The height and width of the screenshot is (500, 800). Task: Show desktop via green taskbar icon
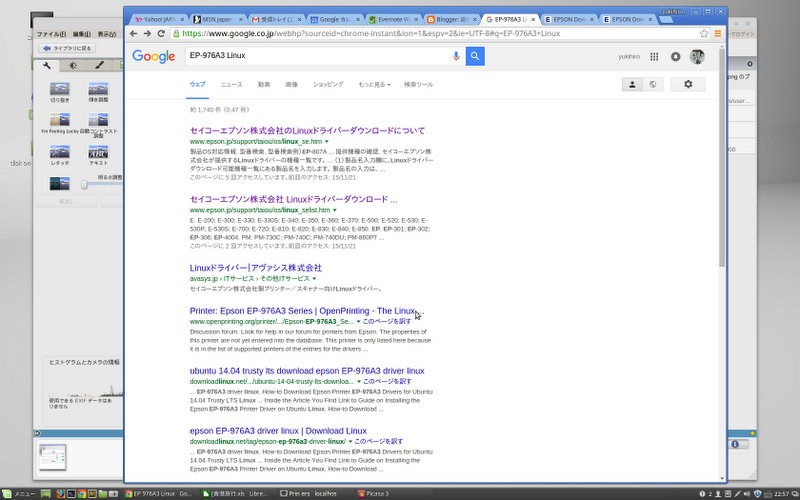click(45, 494)
